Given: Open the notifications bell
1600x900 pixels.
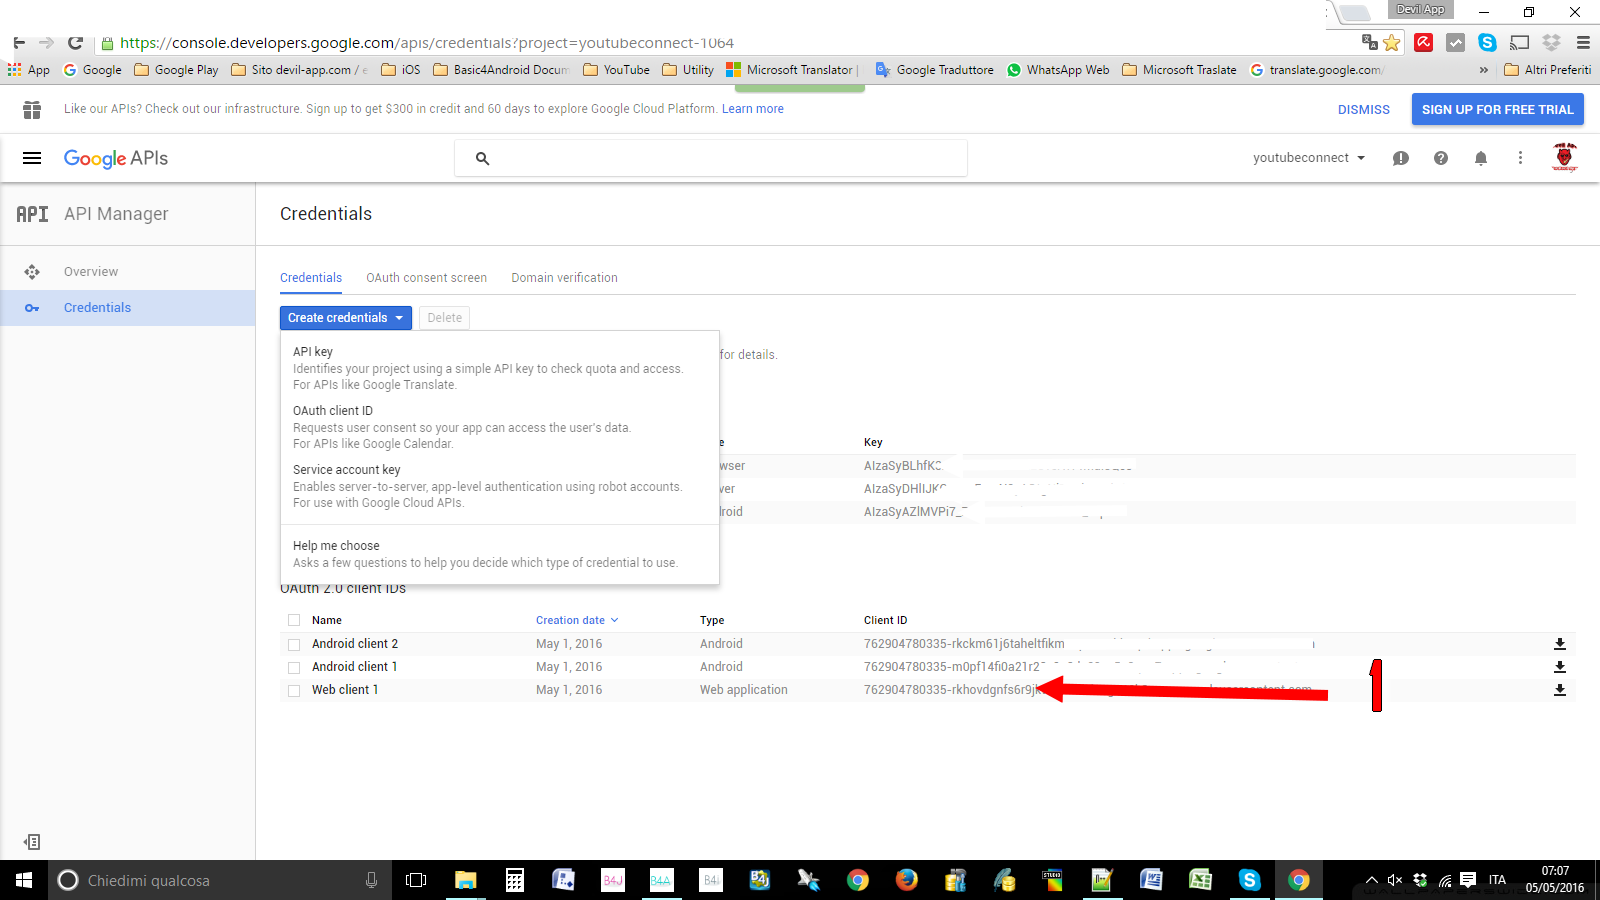Looking at the screenshot, I should pos(1481,158).
